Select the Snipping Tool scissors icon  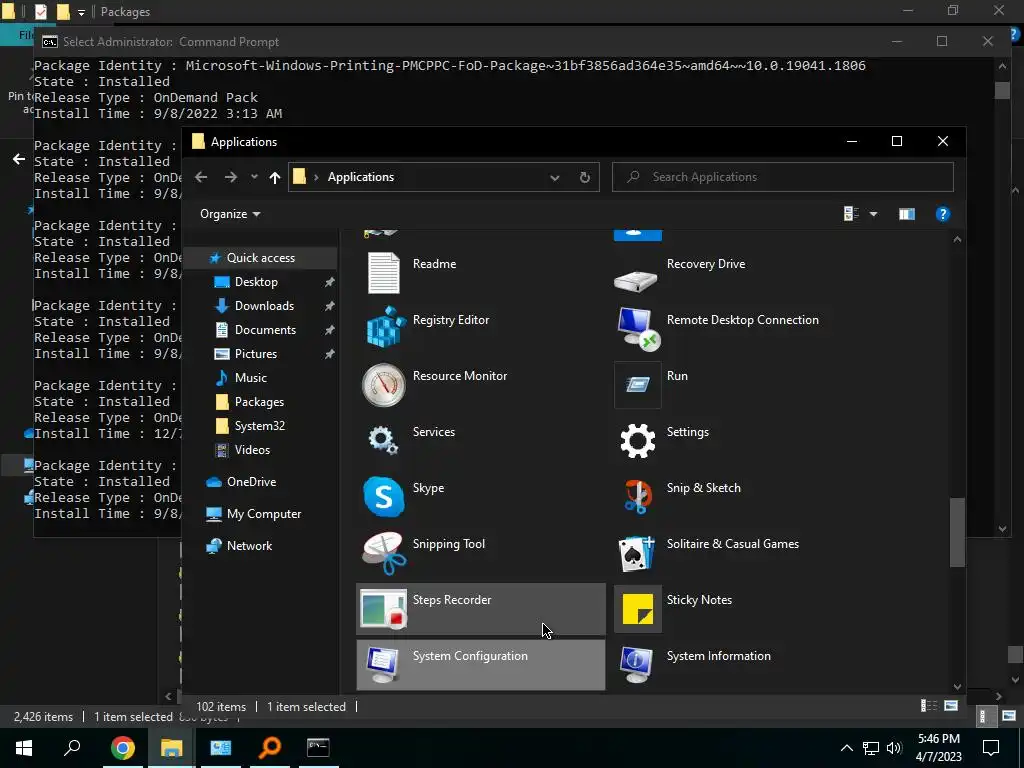384,553
